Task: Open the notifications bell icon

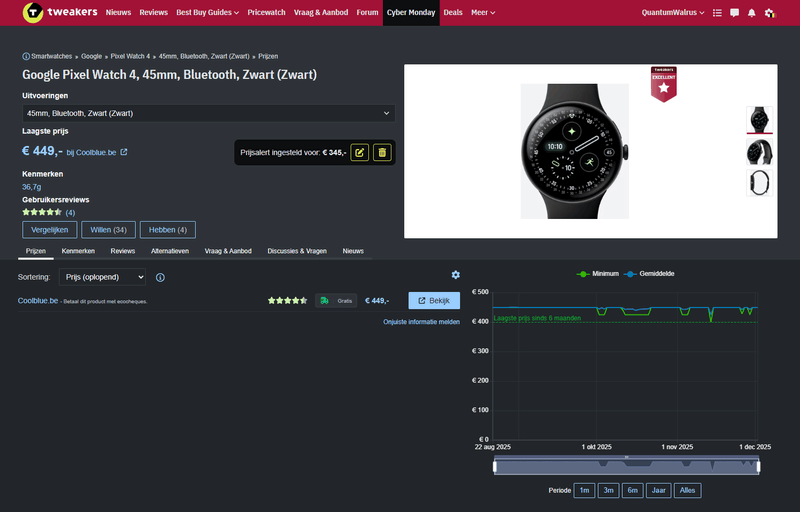Action: [752, 13]
